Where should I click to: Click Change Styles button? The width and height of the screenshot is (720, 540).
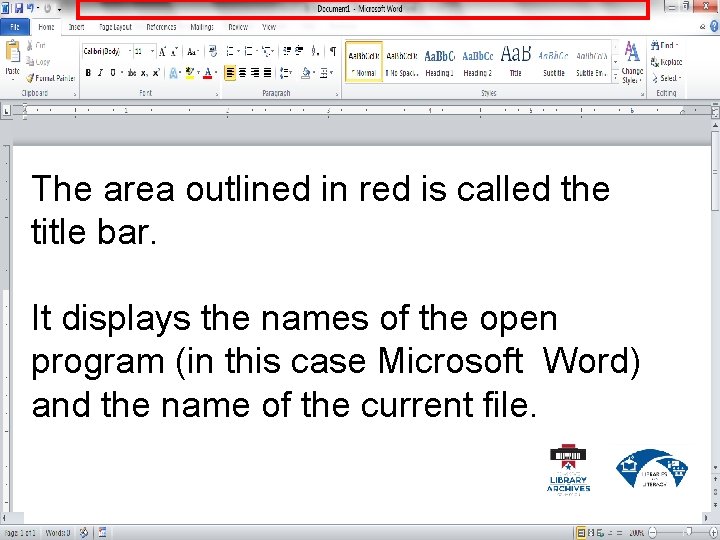(x=632, y=62)
